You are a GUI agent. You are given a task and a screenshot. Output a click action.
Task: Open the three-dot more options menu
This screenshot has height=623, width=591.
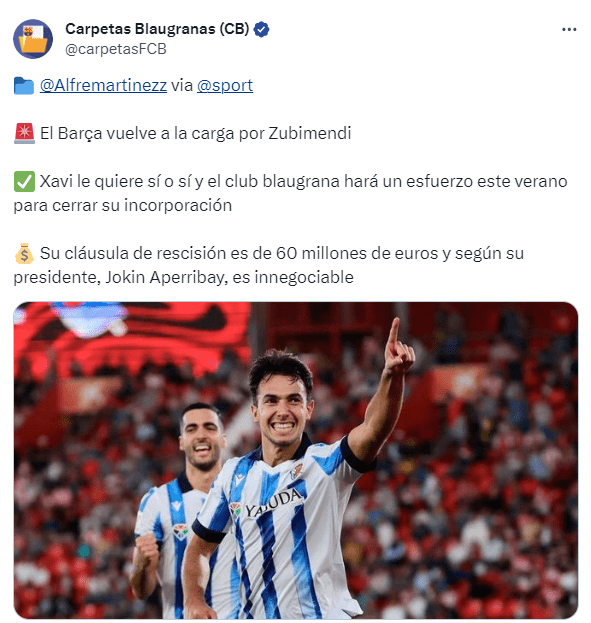click(x=569, y=29)
